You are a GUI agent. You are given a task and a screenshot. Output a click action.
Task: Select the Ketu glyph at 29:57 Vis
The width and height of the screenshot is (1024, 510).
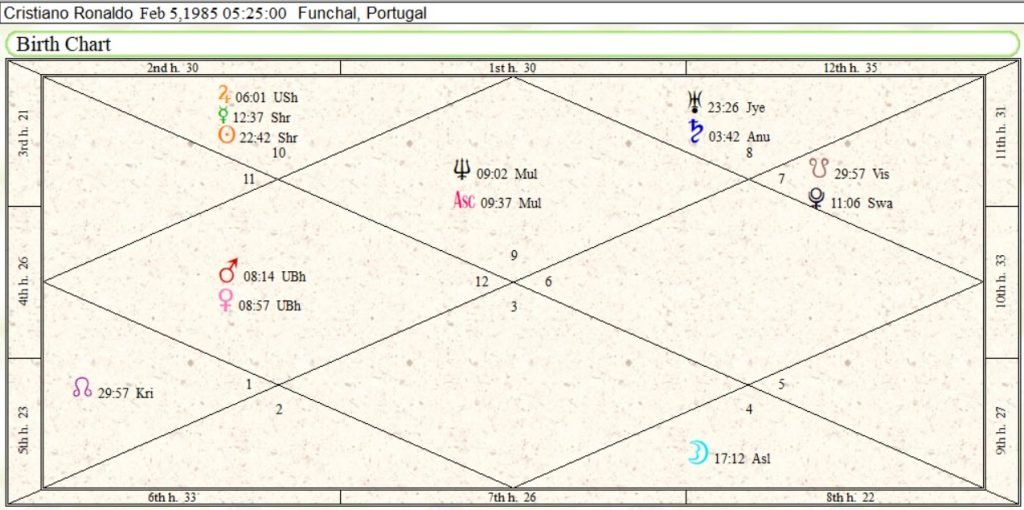819,170
